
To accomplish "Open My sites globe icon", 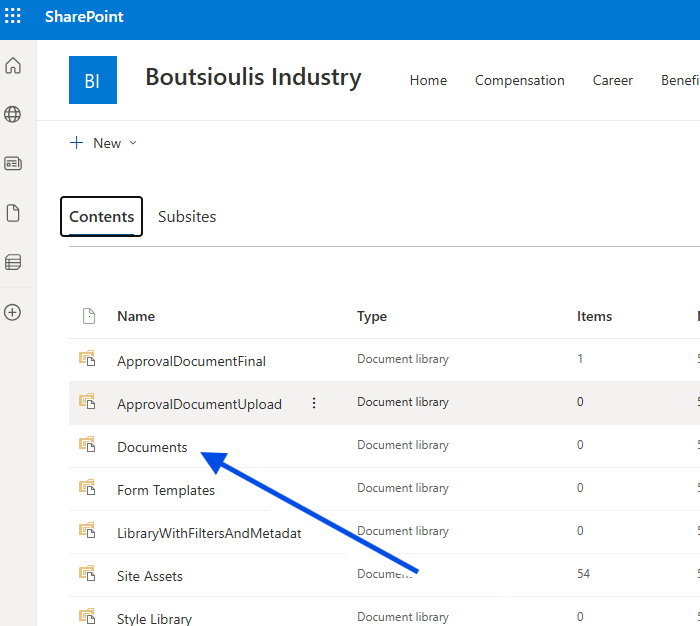I will click(x=13, y=115).
